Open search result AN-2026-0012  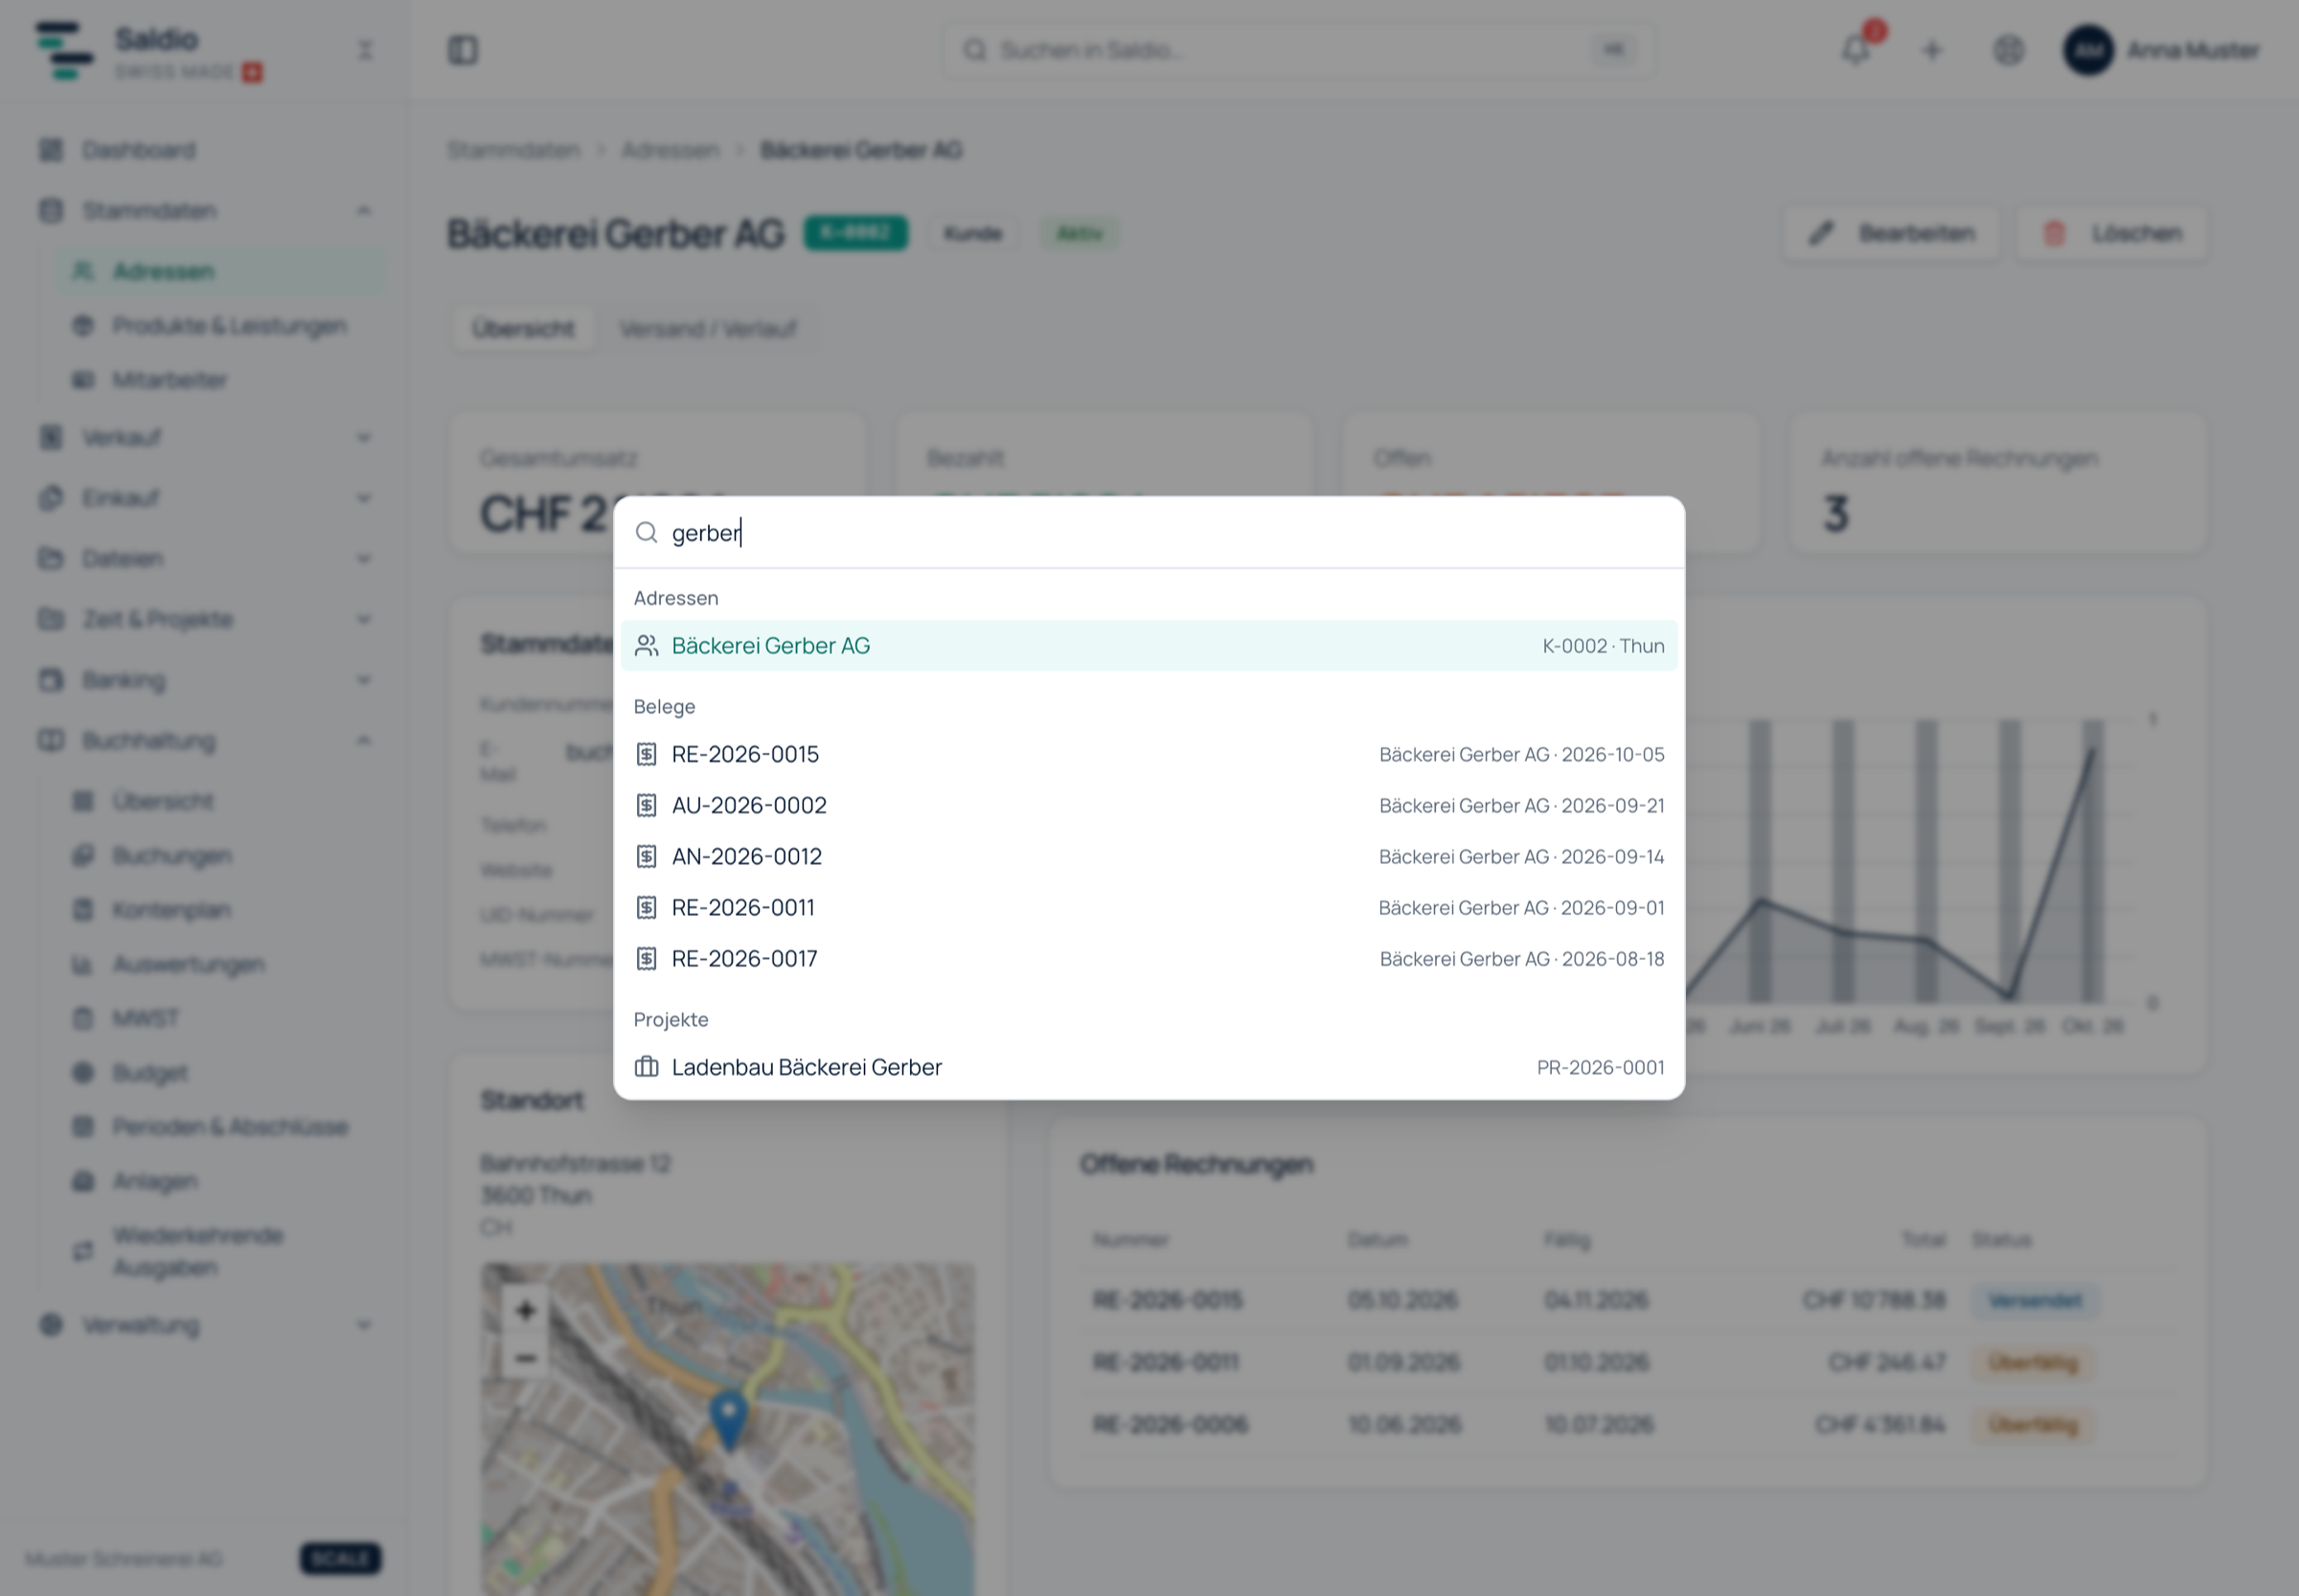[1149, 856]
